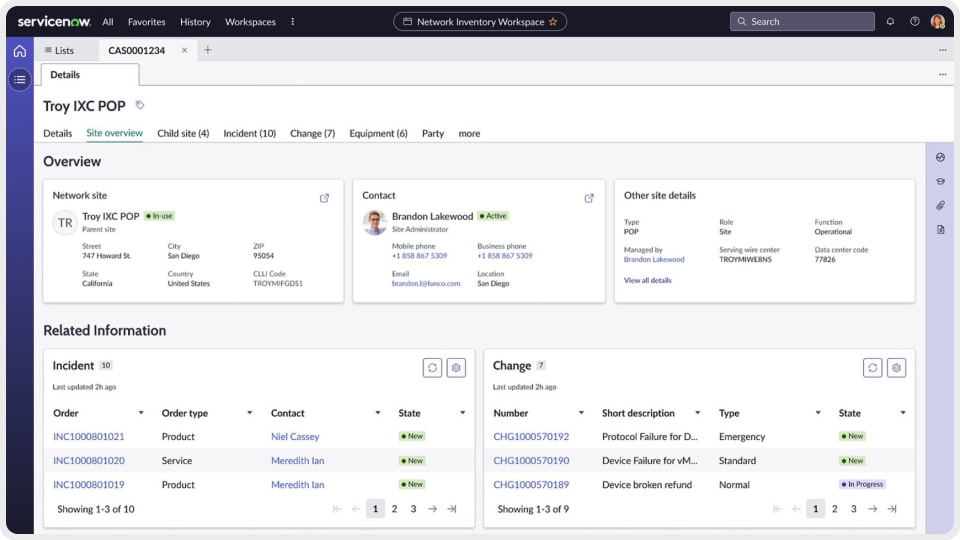Open Change list settings gear
The height and width of the screenshot is (540, 960).
tap(896, 368)
